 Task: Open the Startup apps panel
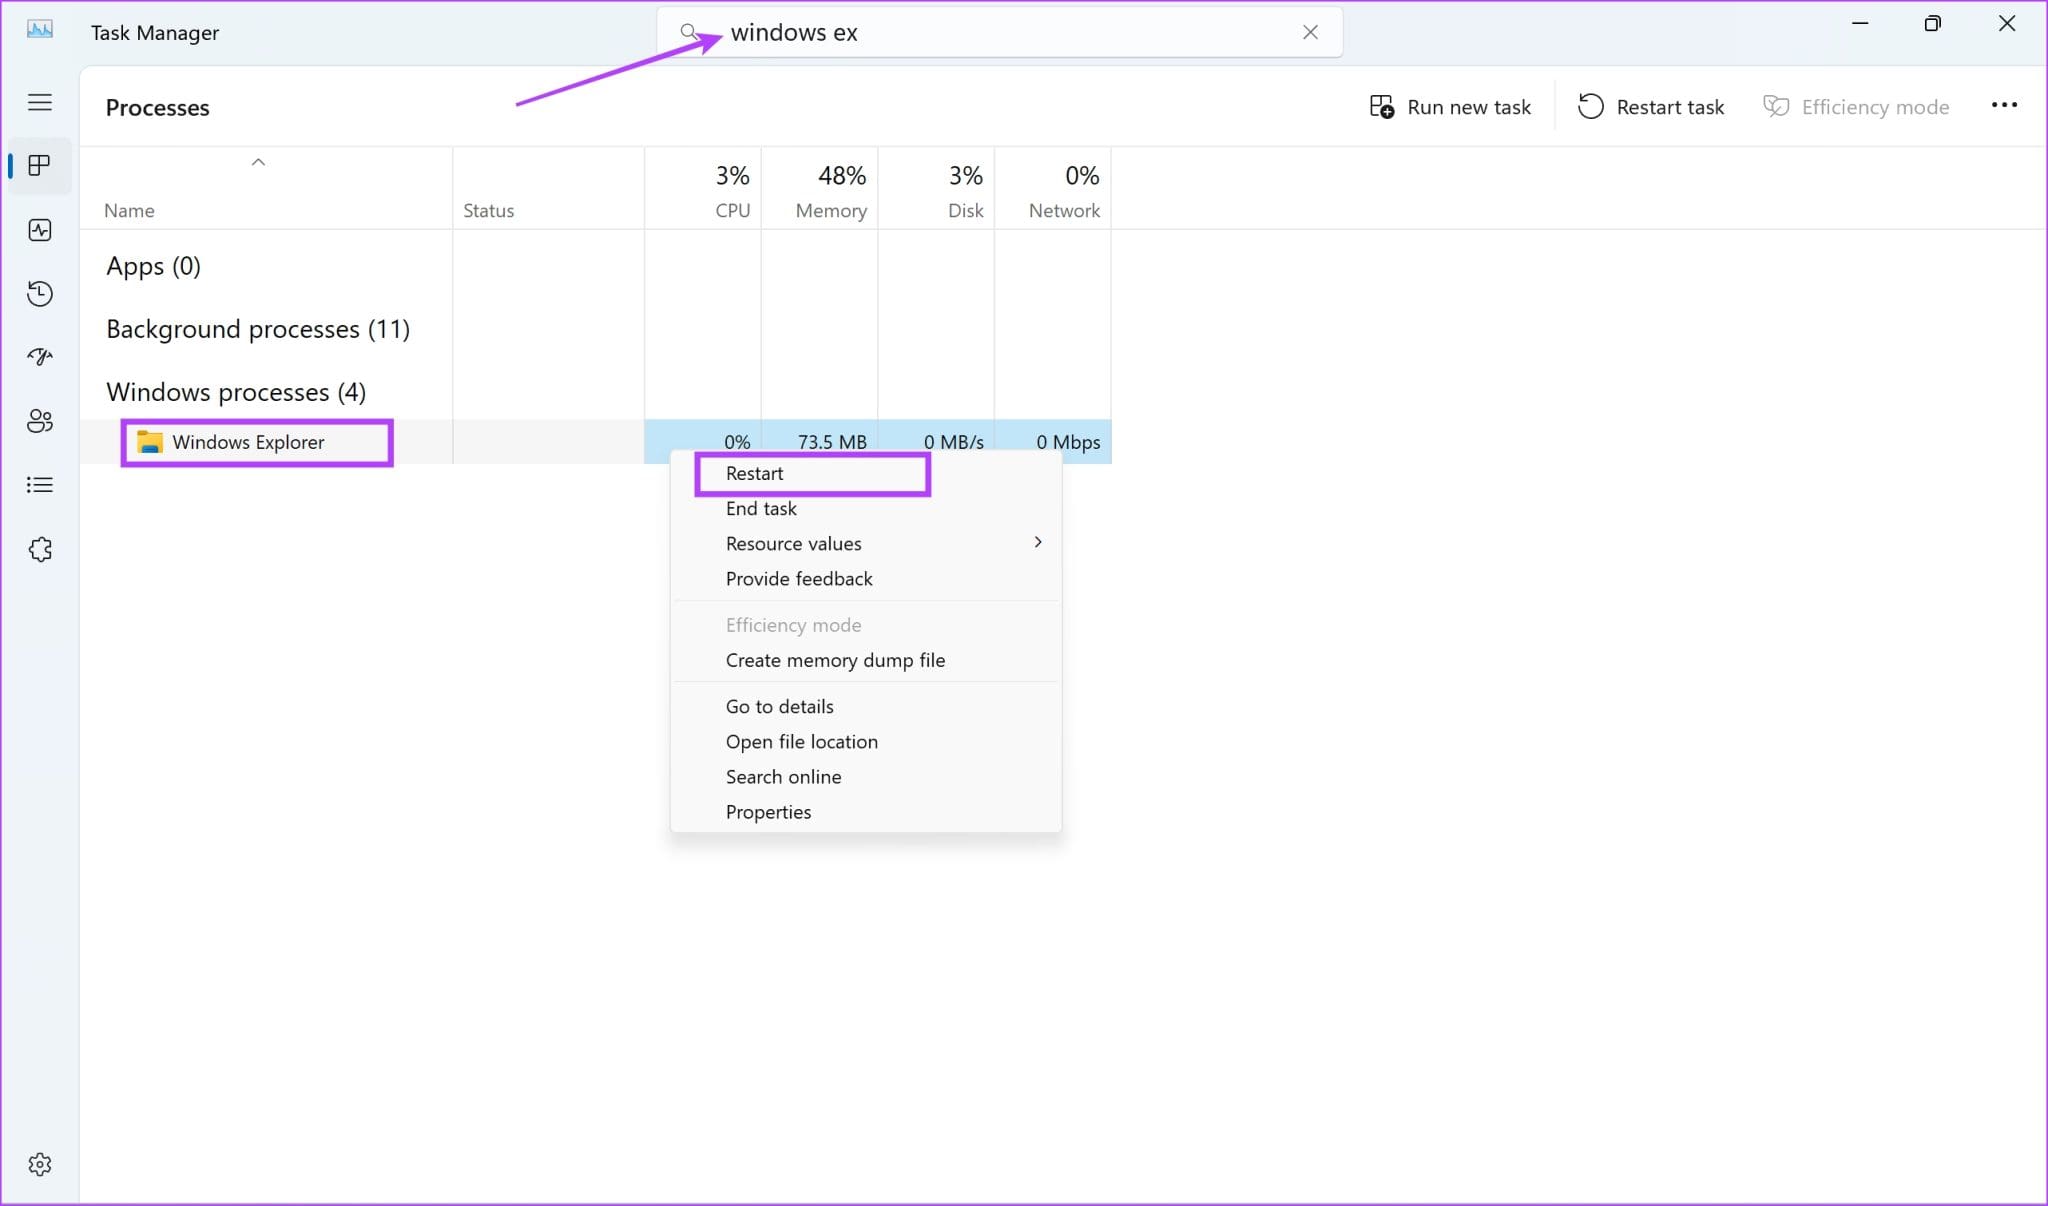[40, 356]
